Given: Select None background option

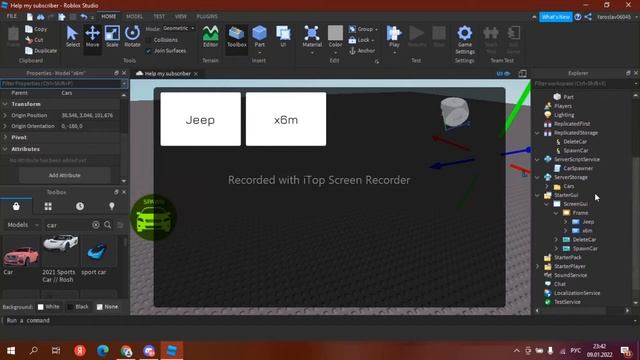Looking at the screenshot, I should point(107,307).
